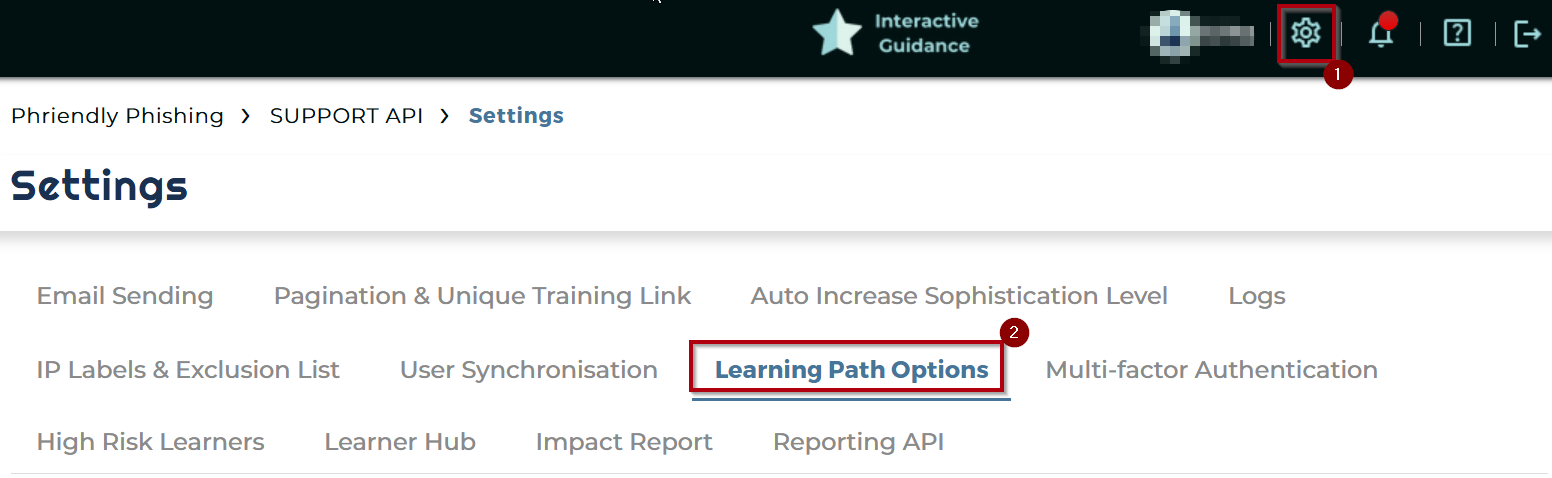
Task: Click the help question mark icon
Action: point(1457,33)
